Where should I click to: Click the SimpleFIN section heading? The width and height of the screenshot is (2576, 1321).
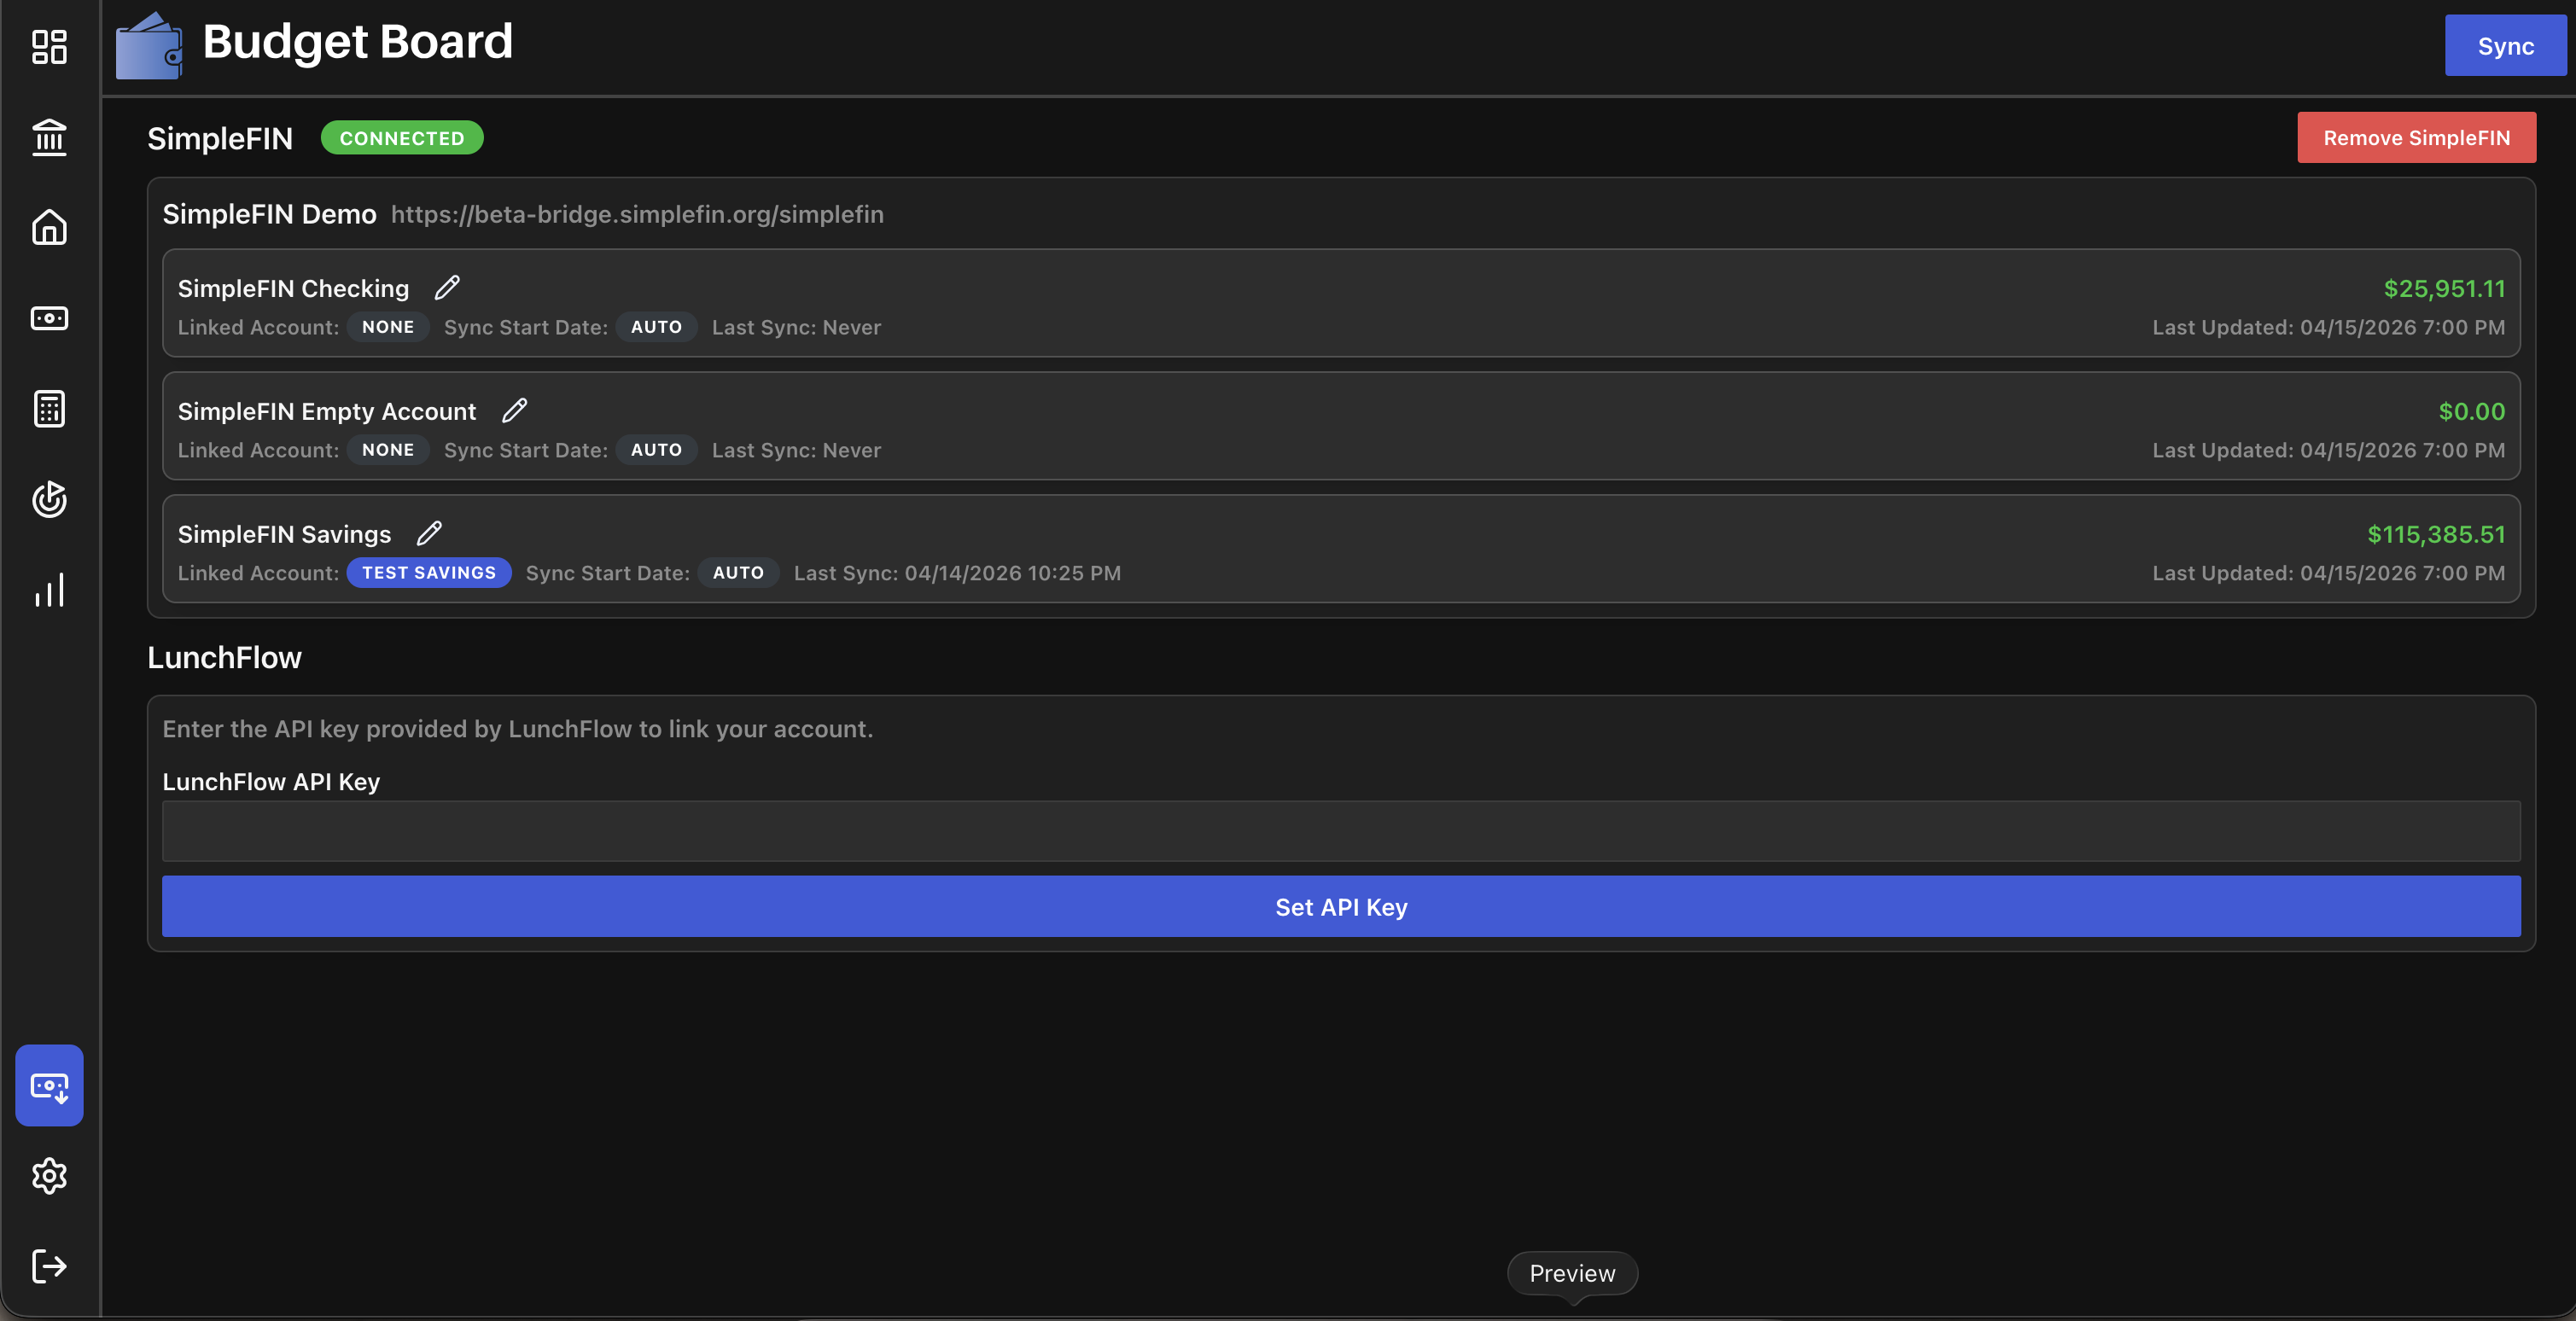pyautogui.click(x=220, y=138)
